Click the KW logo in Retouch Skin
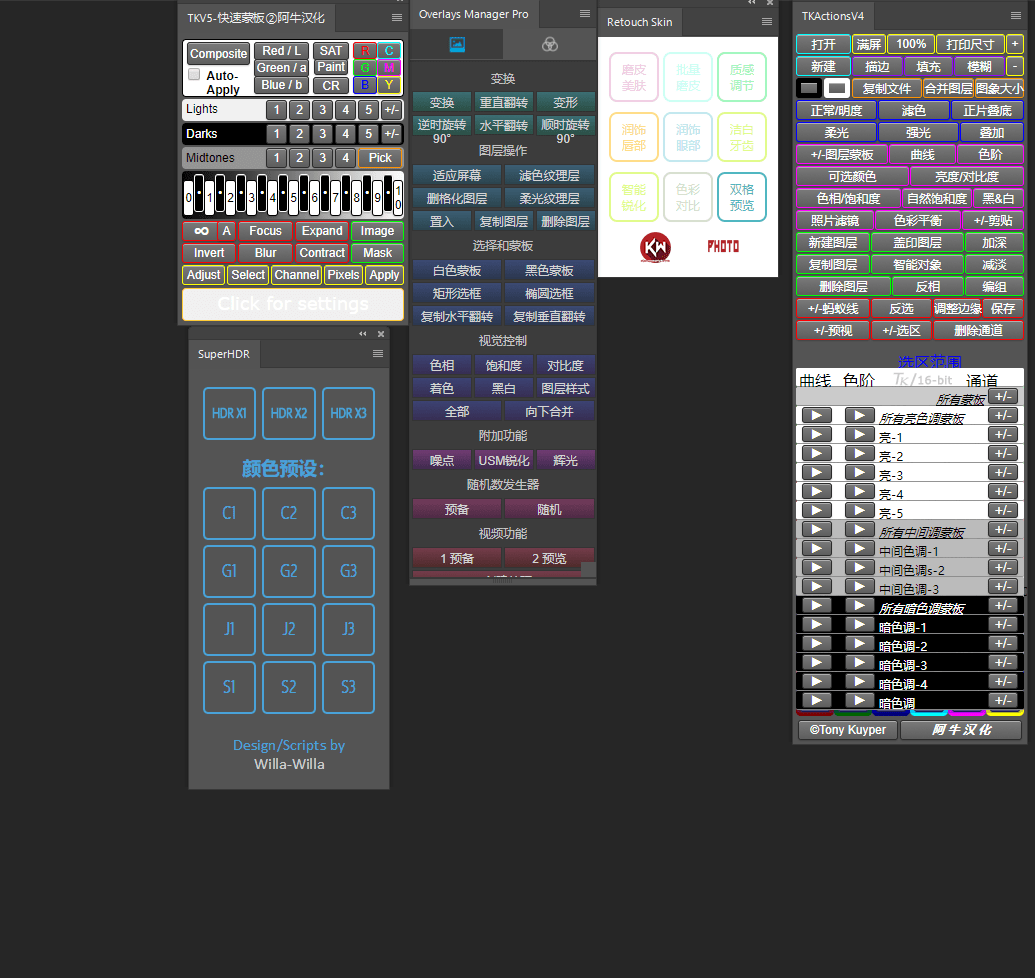This screenshot has height=978, width=1035. point(656,246)
